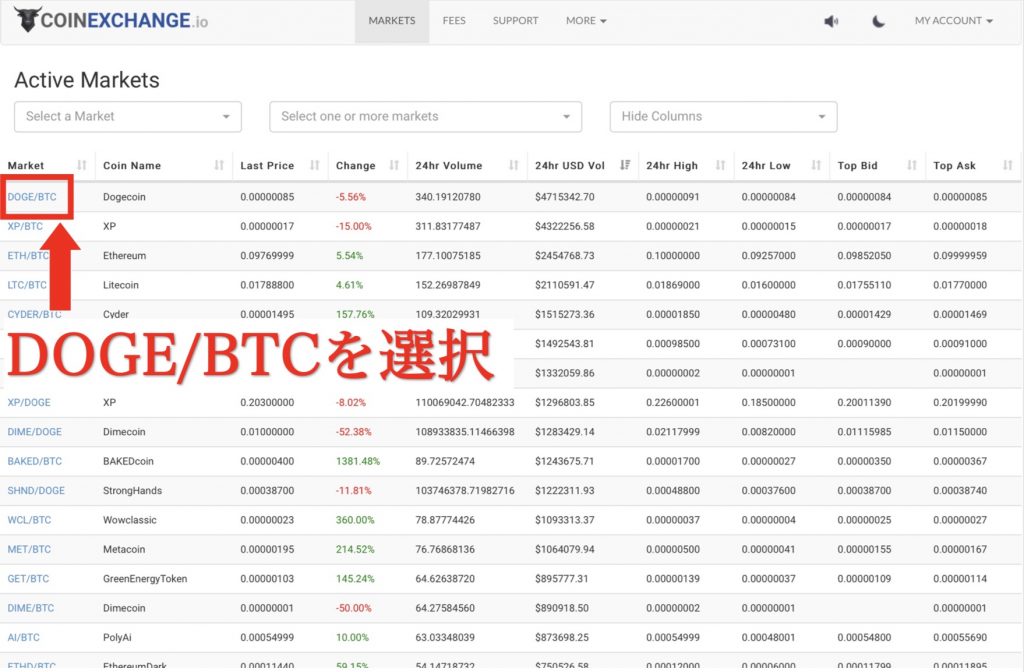Image resolution: width=1024 pixels, height=672 pixels.
Task: Open the SUPPORT page
Action: pyautogui.click(x=515, y=21)
